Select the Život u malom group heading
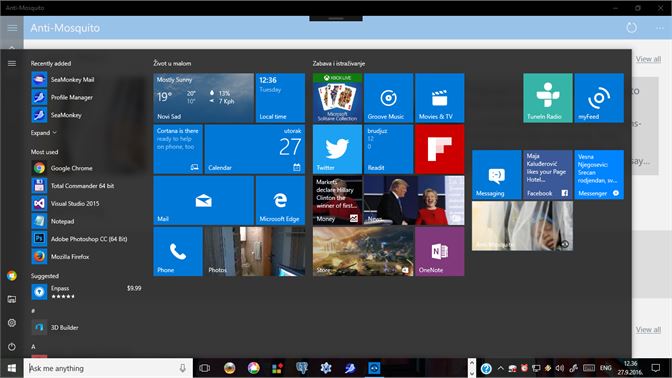672x378 pixels. point(172,63)
